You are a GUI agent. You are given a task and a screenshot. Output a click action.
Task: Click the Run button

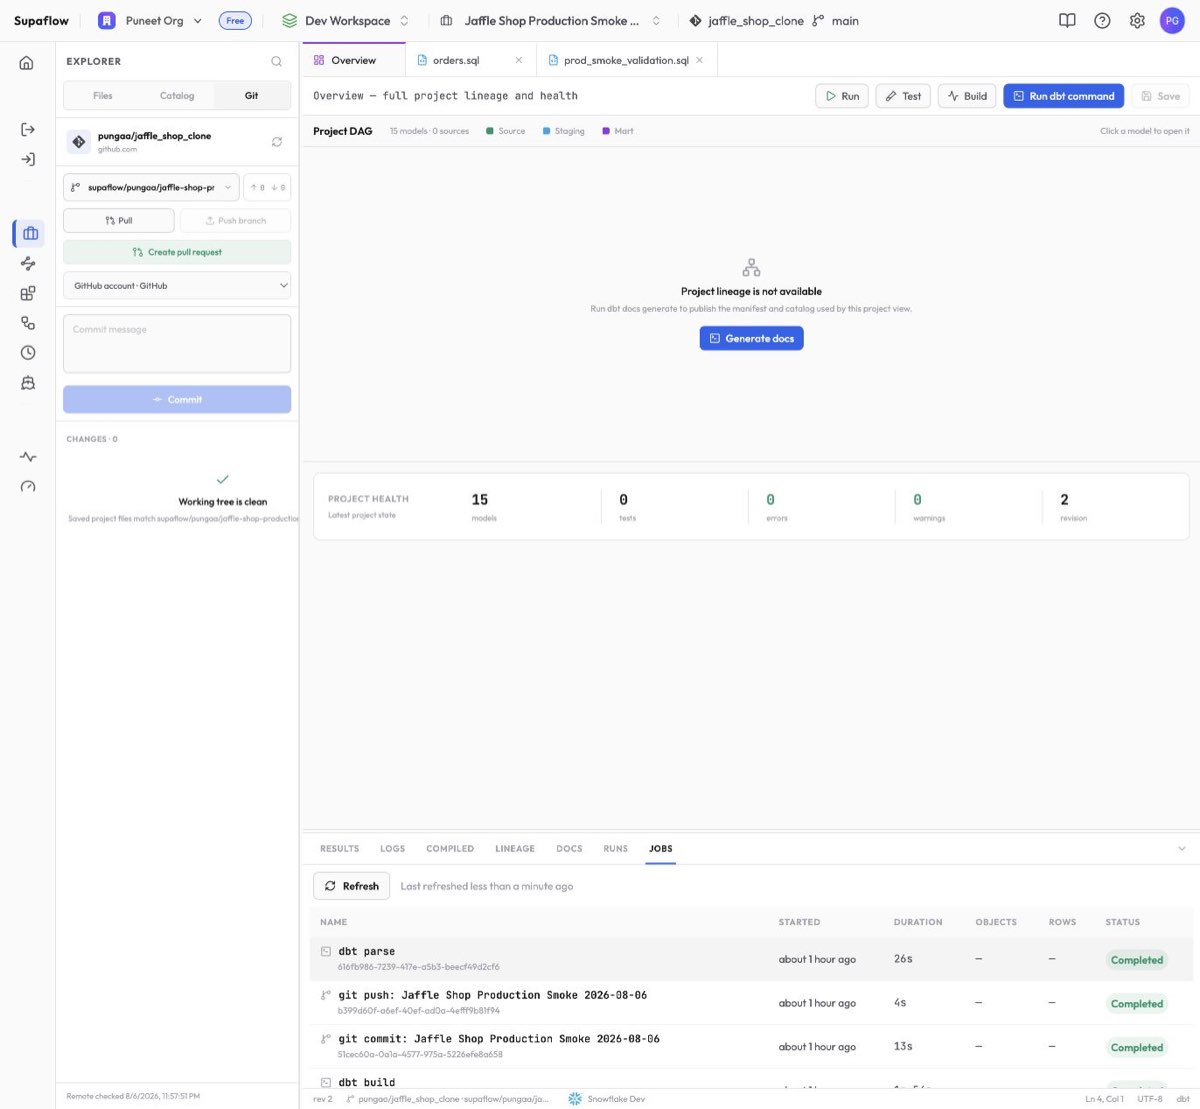pyautogui.click(x=841, y=96)
